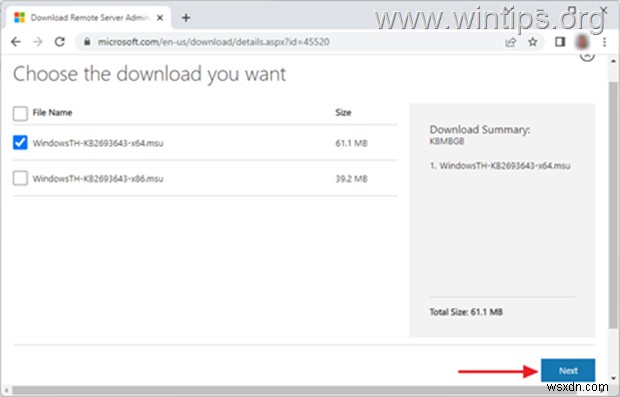Reload the current page
This screenshot has width=620, height=397.
click(x=60, y=42)
